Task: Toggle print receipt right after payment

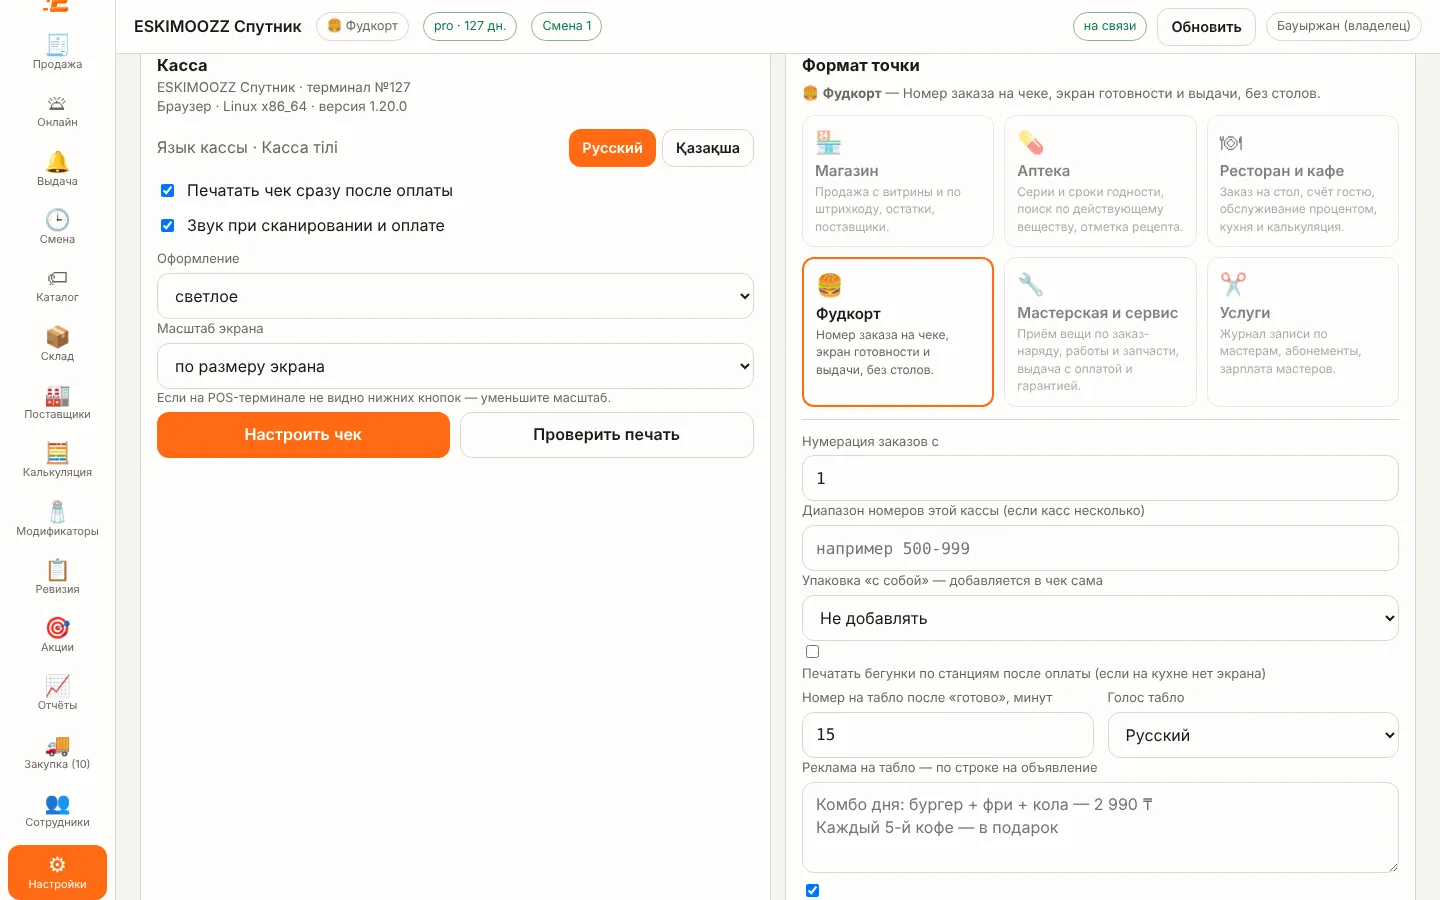Action: point(168,191)
